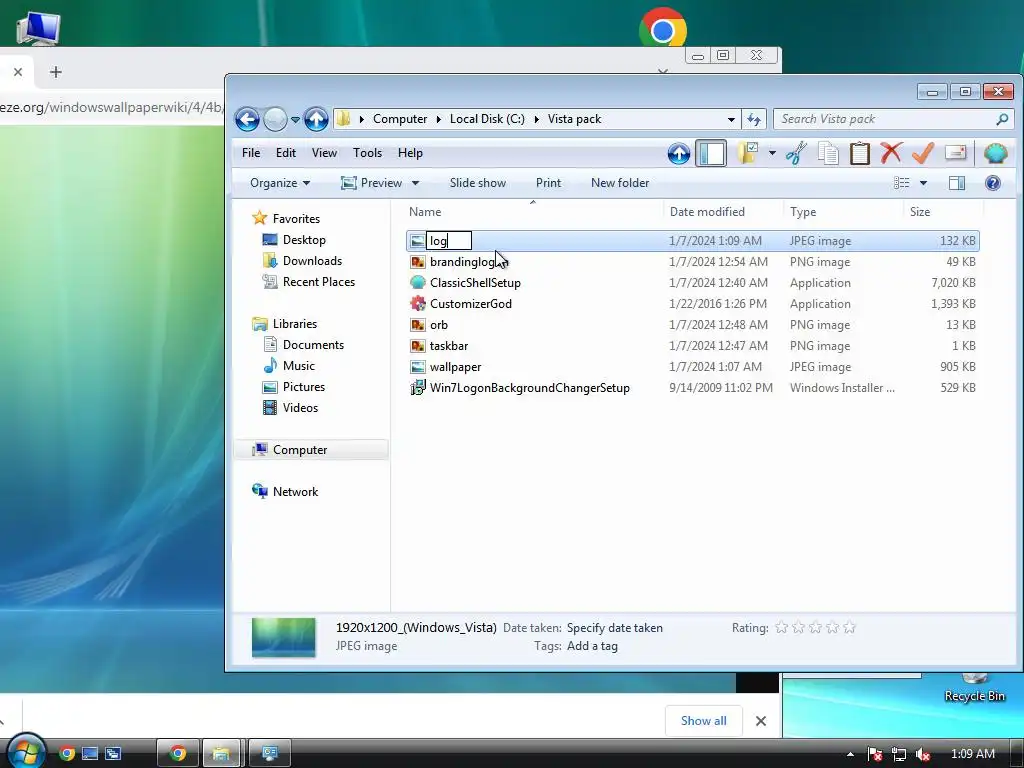This screenshot has height=768, width=1024.
Task: Click the volume muted tray icon
Action: 923,754
